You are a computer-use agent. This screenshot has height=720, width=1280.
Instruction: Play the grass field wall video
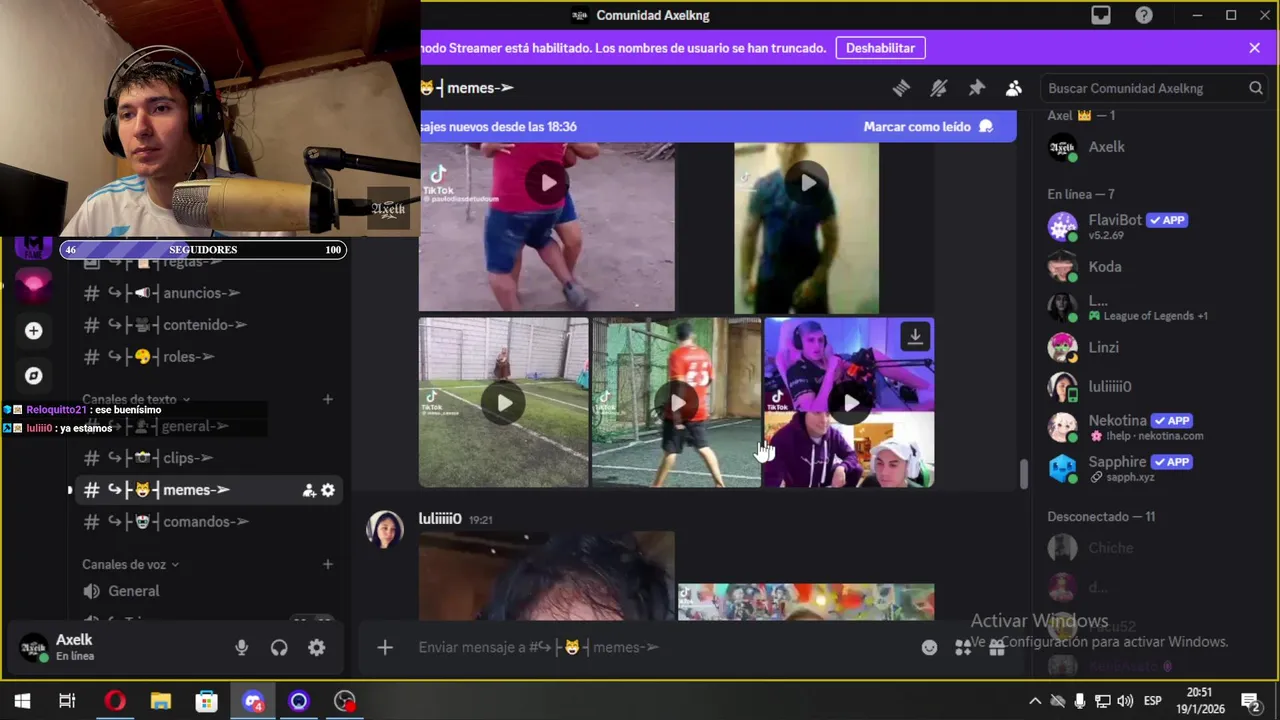504,403
